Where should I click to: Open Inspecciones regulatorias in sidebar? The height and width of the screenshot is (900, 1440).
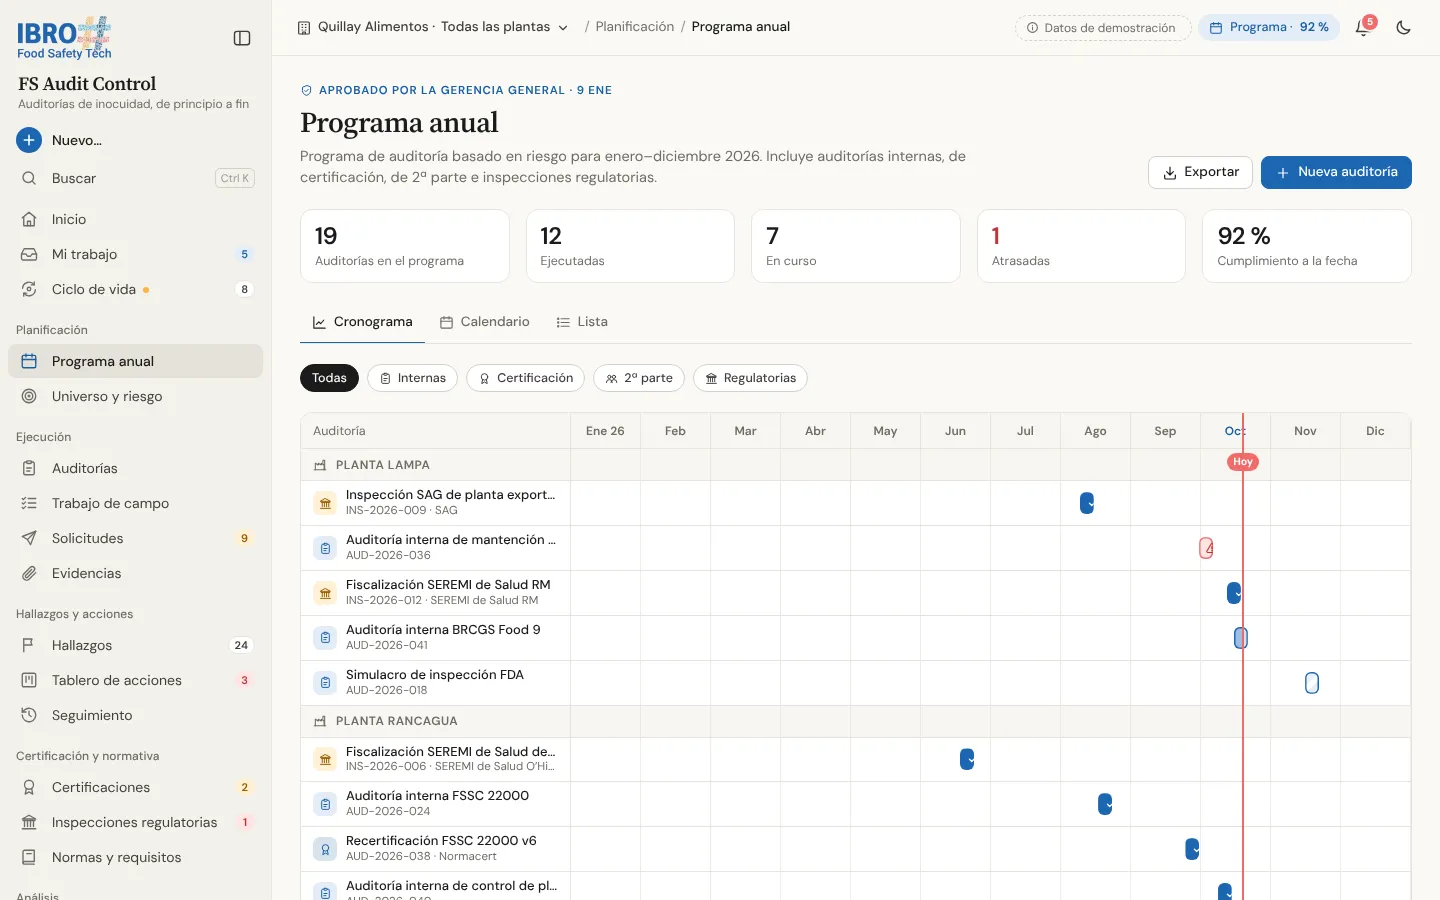135,822
